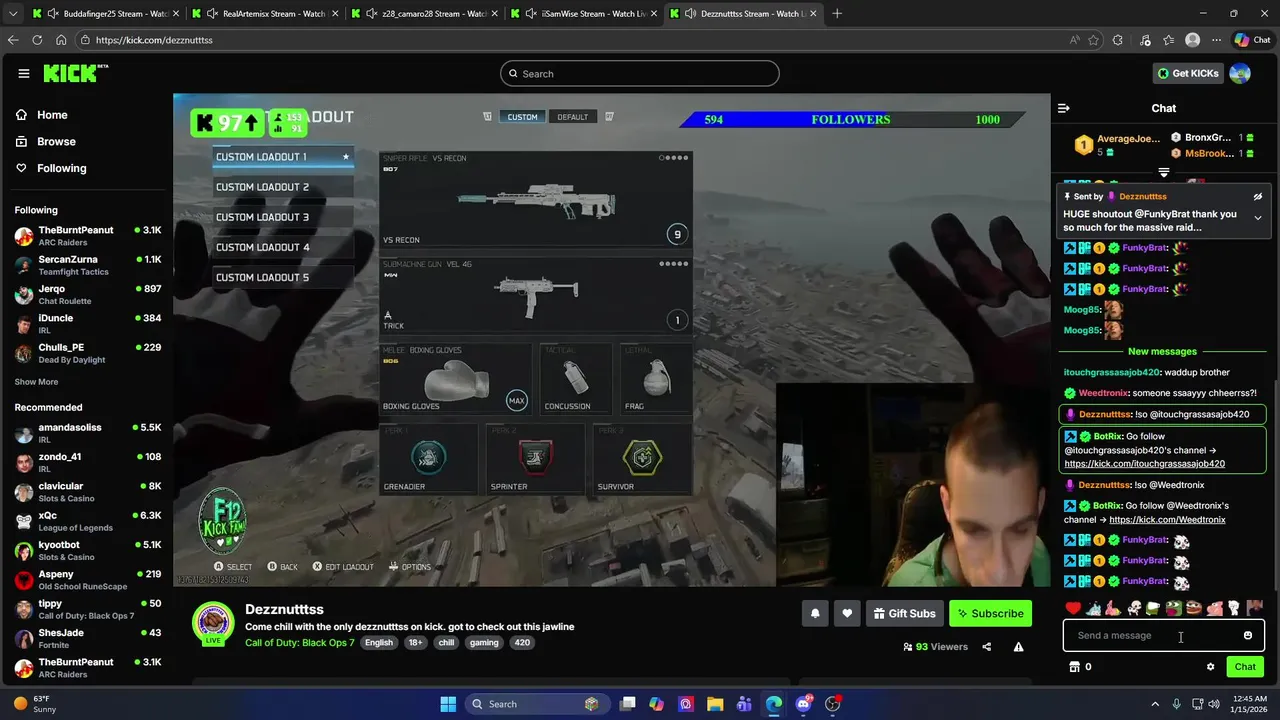Jump to New messages in chat
1280x720 pixels.
point(1162,352)
